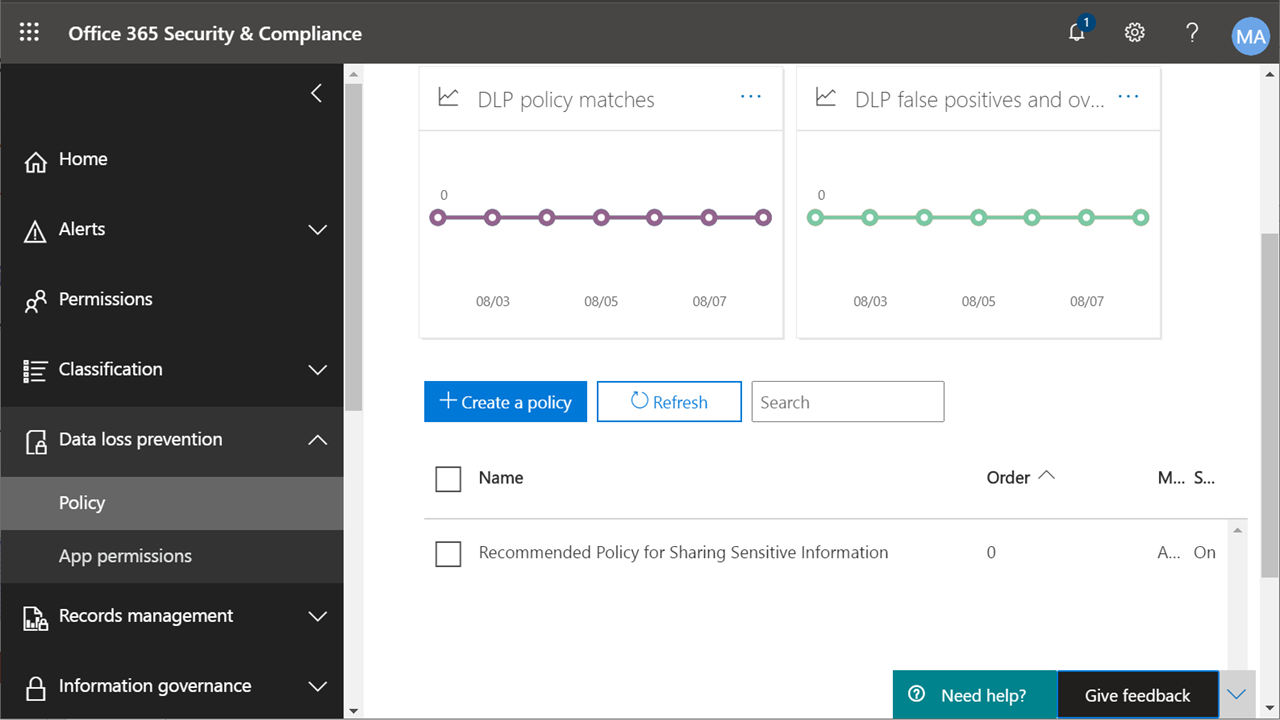This screenshot has height=720, width=1280.
Task: Click the main page scrollbar thumb
Action: [x=1270, y=405]
